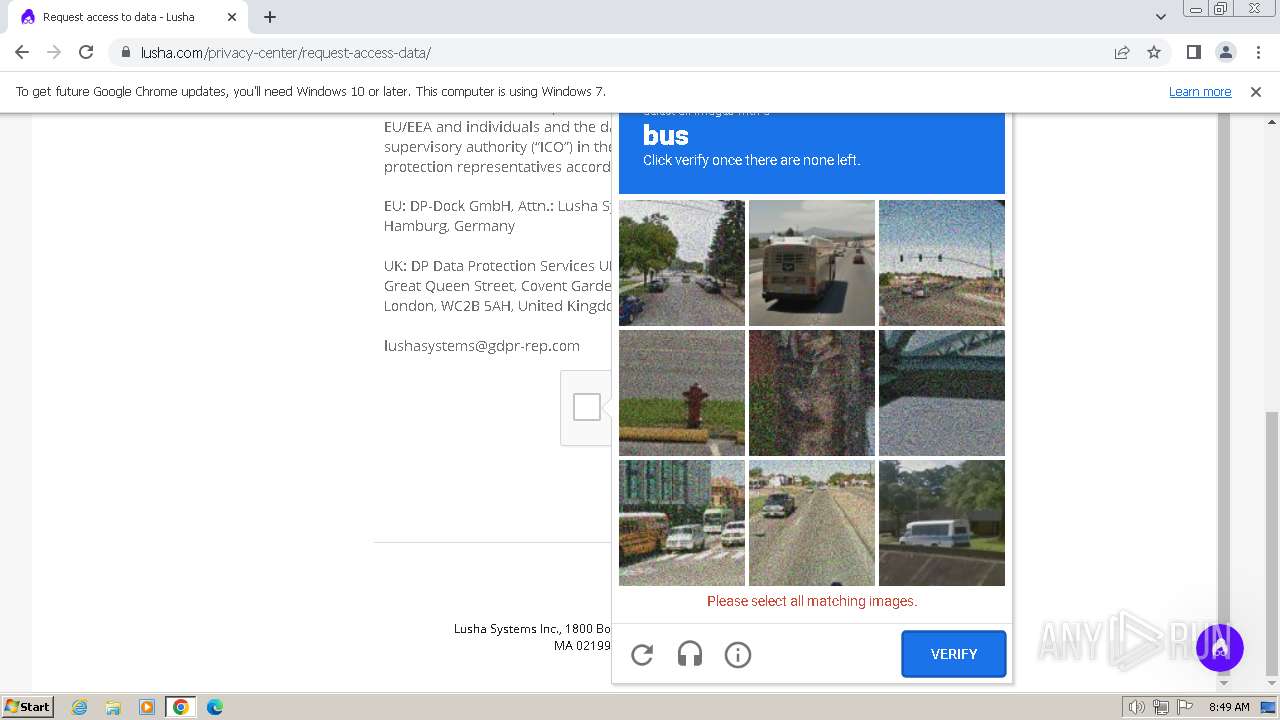This screenshot has width=1280, height=720.
Task: Select the traffic lights intersection tile
Action: point(942,263)
